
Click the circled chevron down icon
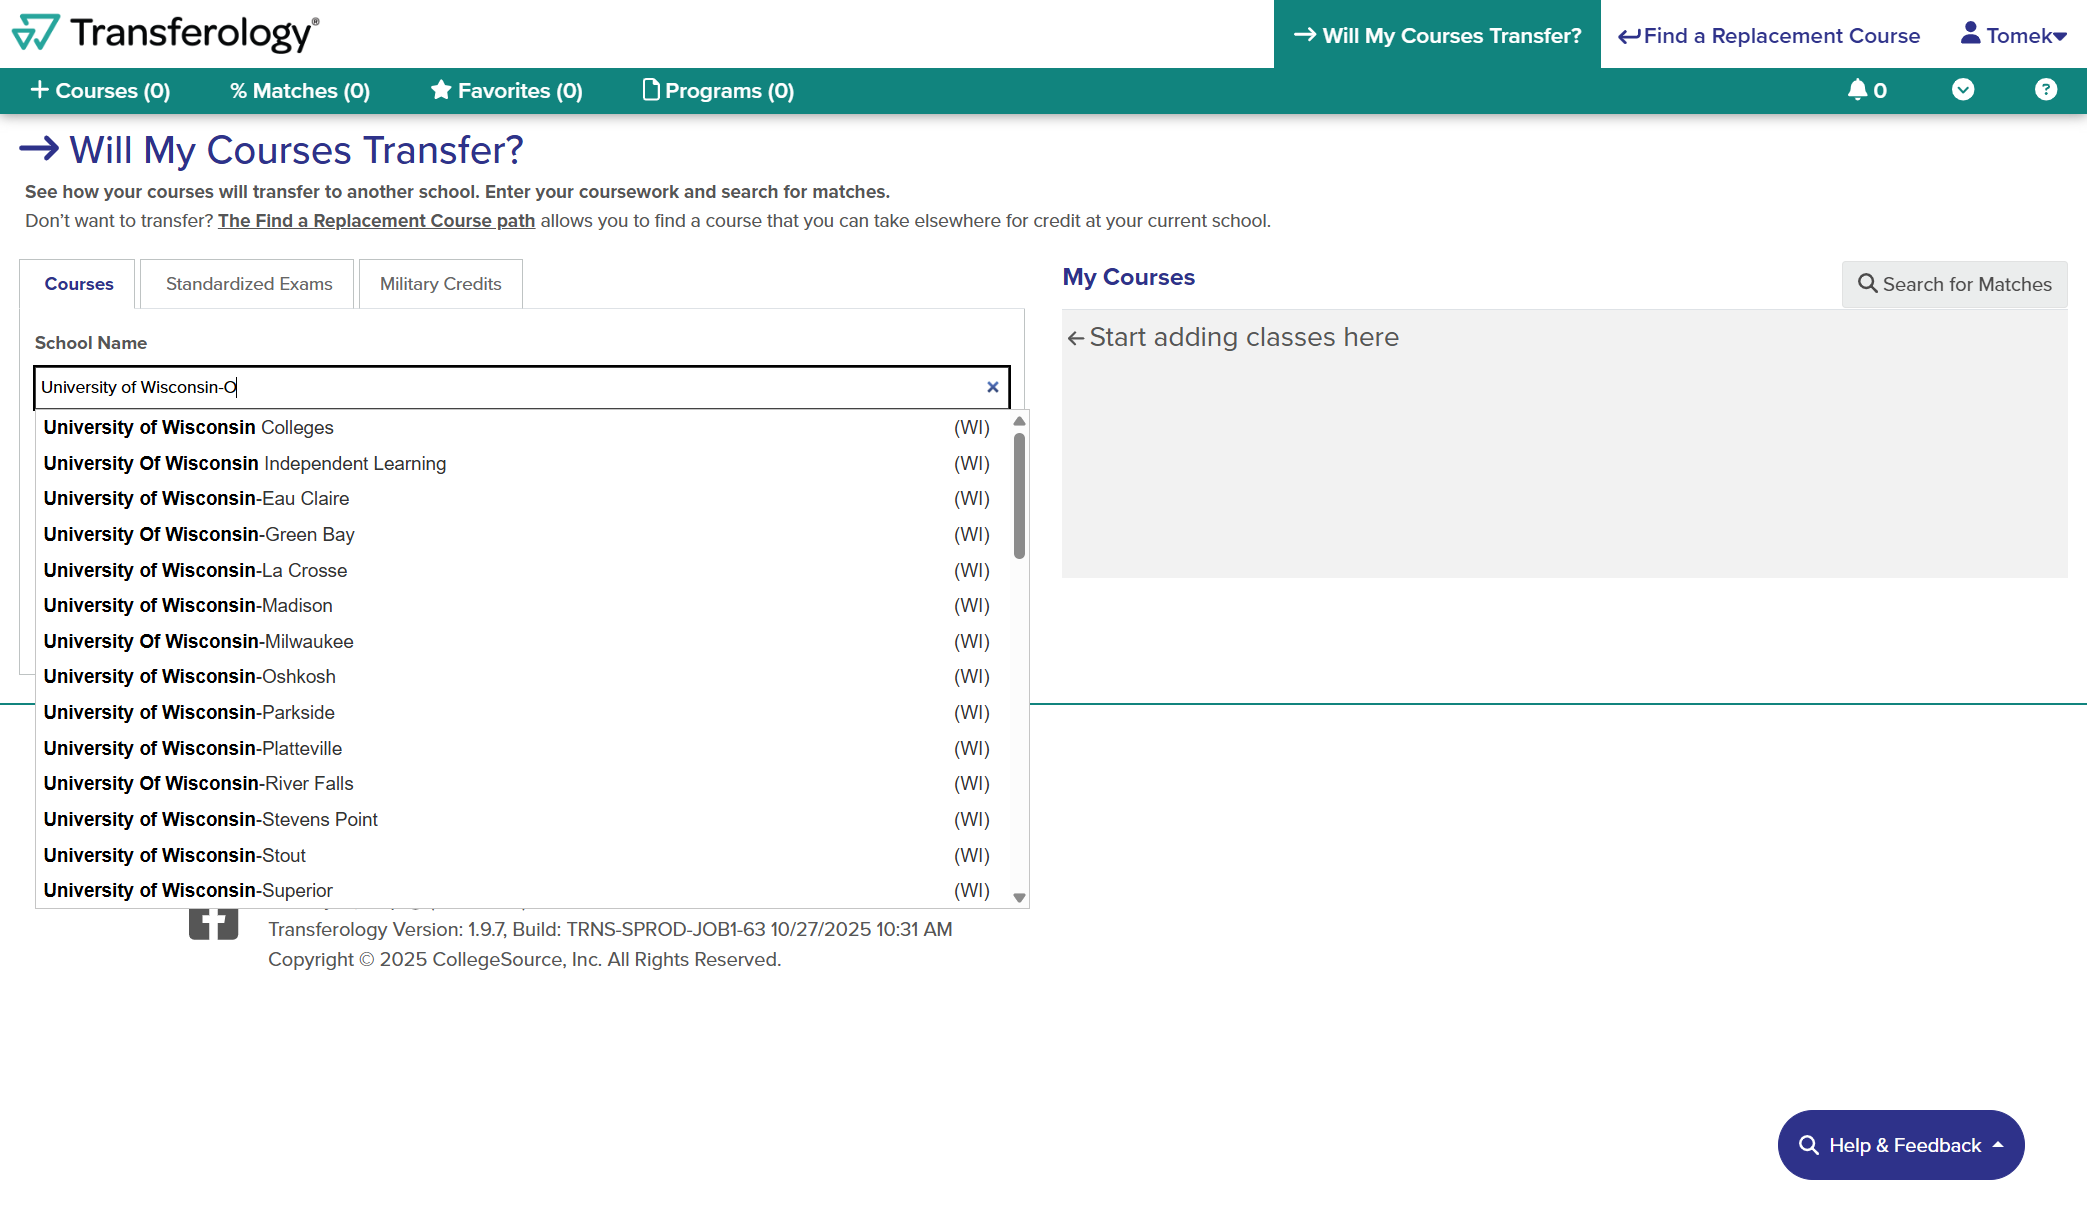click(x=1963, y=90)
